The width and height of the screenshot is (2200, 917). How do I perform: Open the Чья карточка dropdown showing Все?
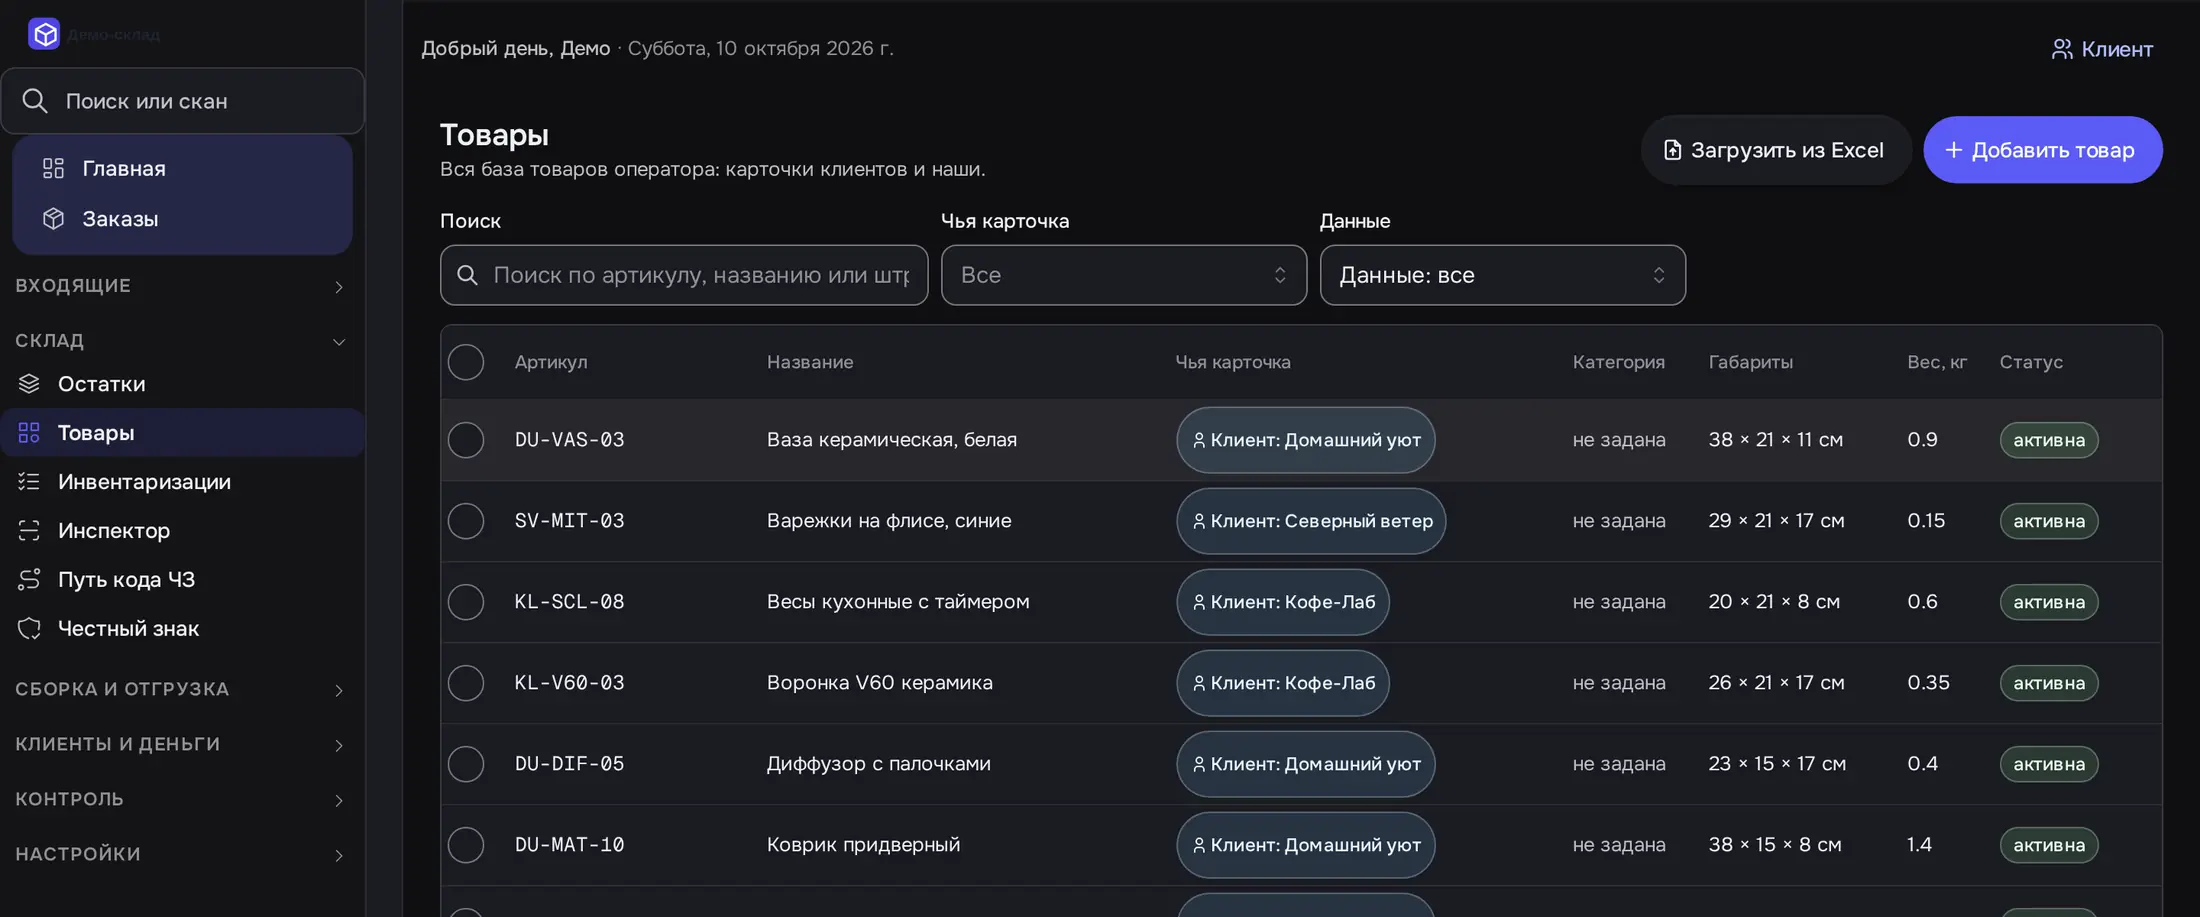point(1123,275)
